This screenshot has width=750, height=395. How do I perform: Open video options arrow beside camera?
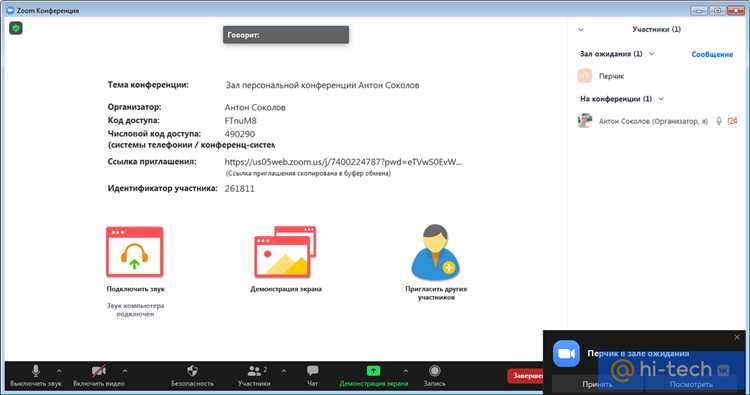[124, 371]
